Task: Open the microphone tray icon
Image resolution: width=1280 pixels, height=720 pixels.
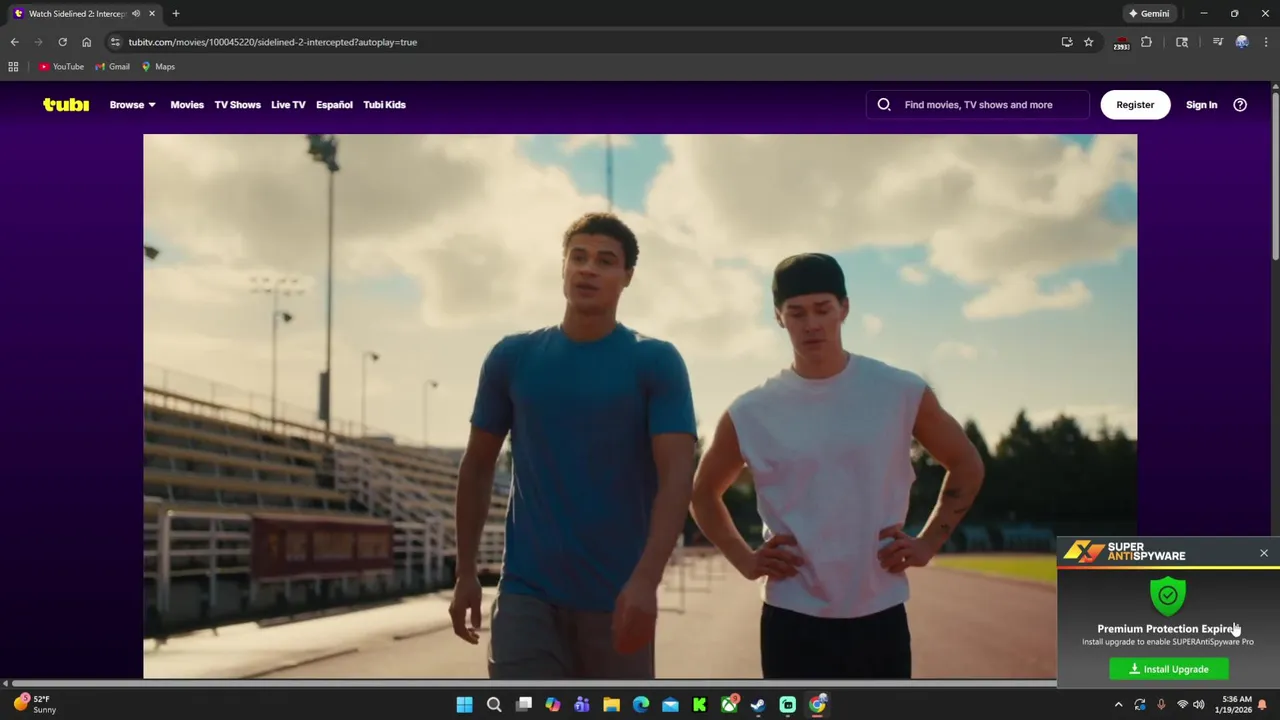Action: coord(1161,705)
